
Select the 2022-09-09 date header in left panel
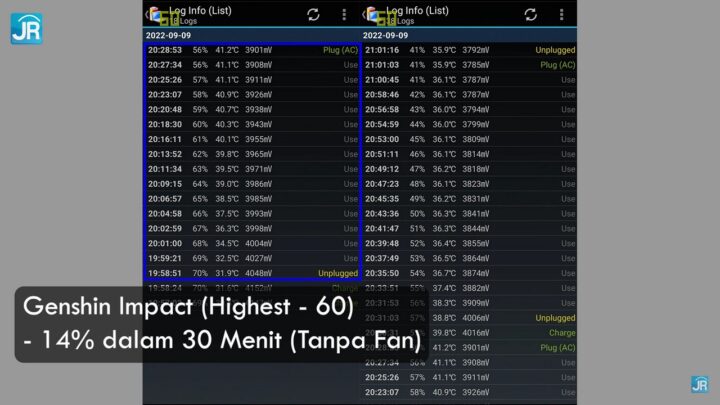pyautogui.click(x=252, y=35)
